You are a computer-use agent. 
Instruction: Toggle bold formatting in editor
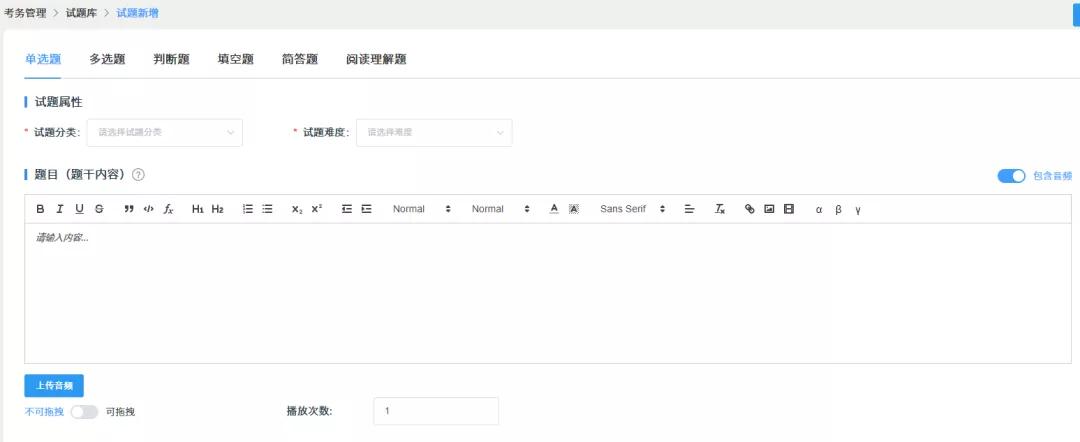[40, 209]
